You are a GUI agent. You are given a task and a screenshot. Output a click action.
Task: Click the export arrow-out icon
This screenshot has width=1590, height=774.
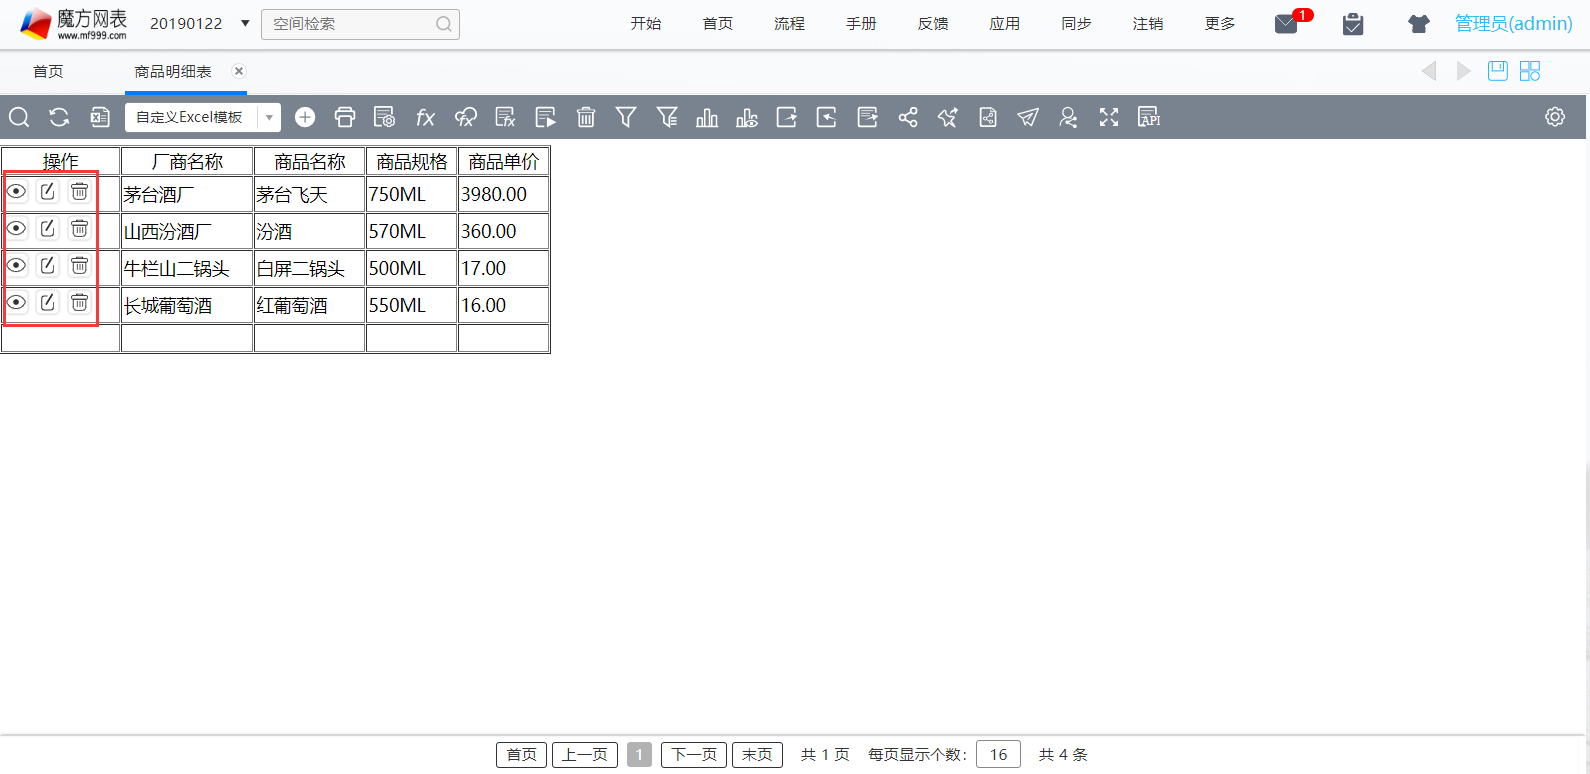[787, 117]
